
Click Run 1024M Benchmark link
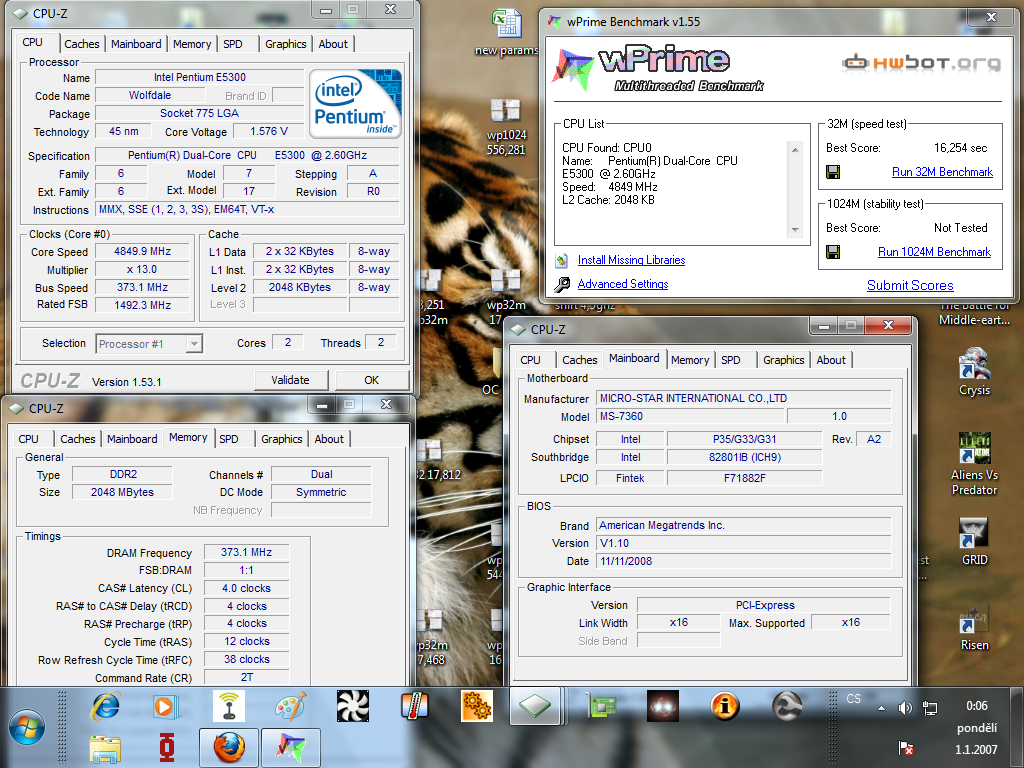tap(935, 251)
